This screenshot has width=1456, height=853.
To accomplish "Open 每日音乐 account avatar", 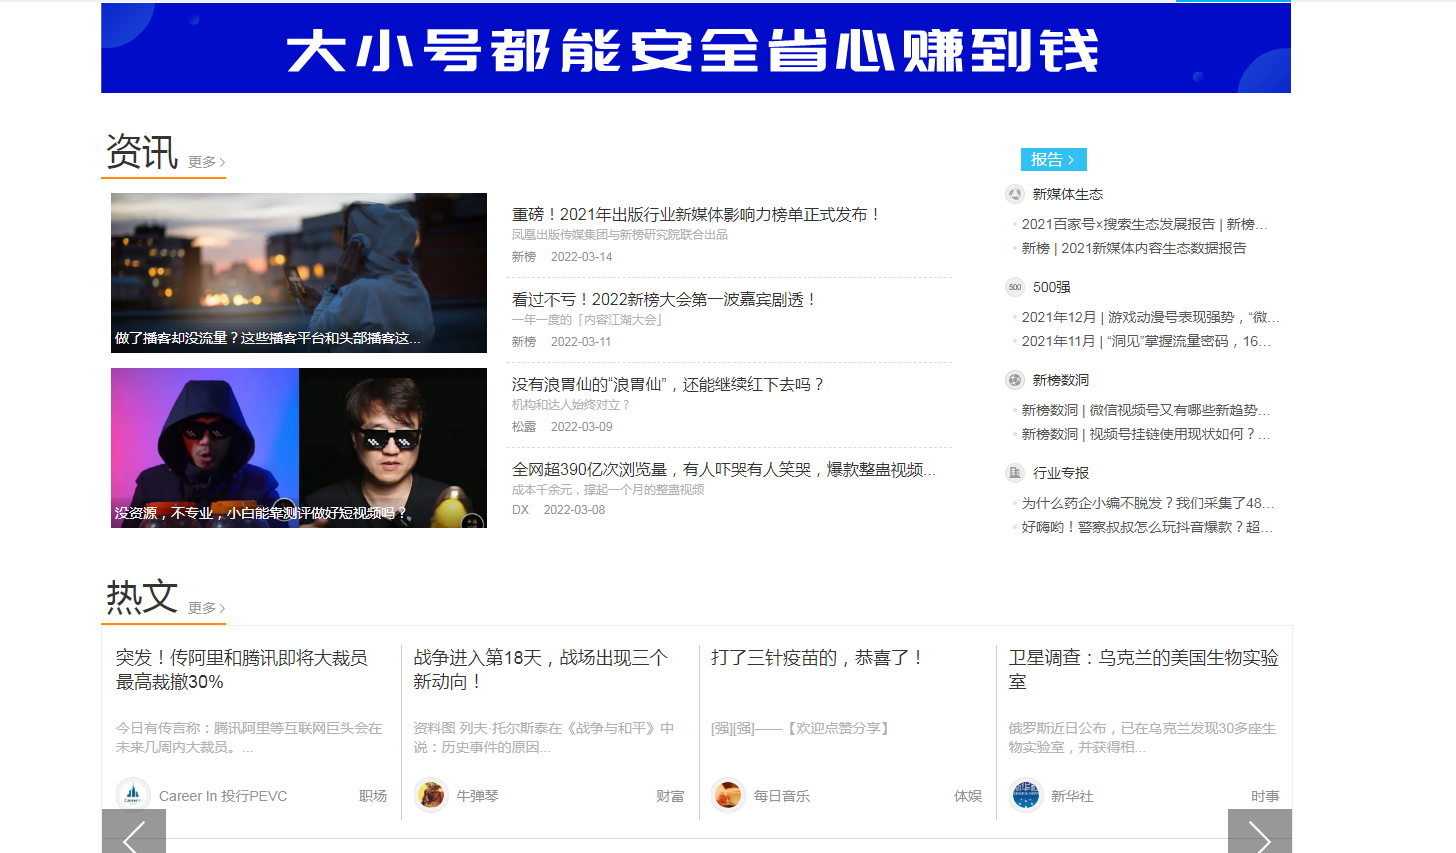I will tap(728, 795).
